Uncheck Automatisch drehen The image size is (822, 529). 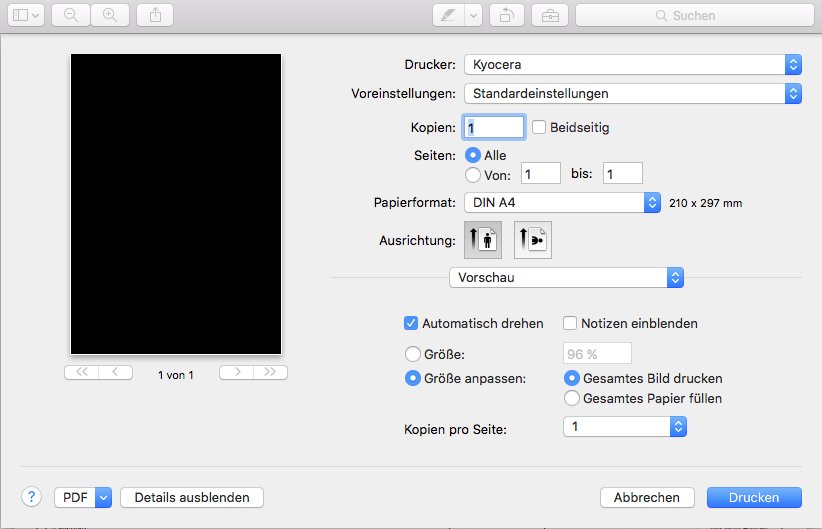(x=411, y=323)
